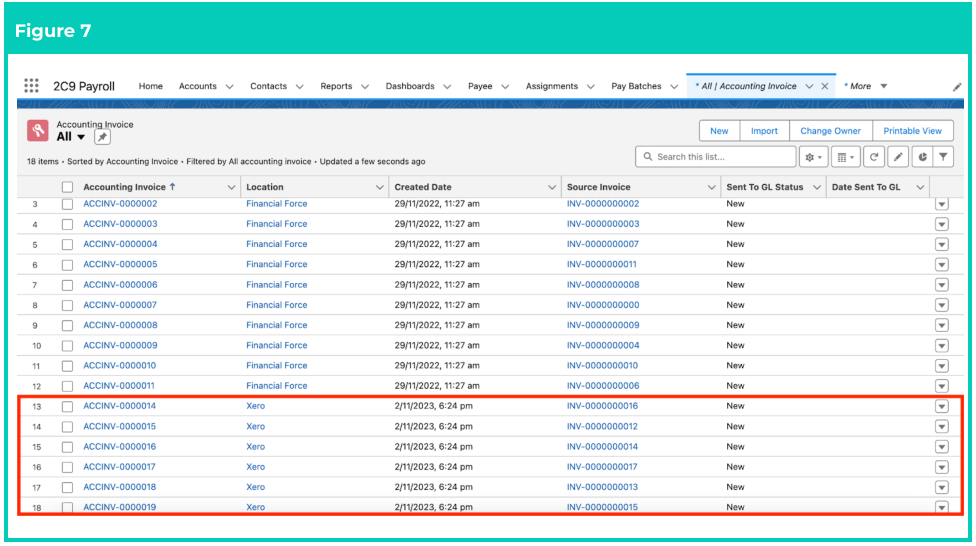This screenshot has width=976, height=546.
Task: Select the ACCINV-0000002 row checkbox
Action: tap(67, 204)
